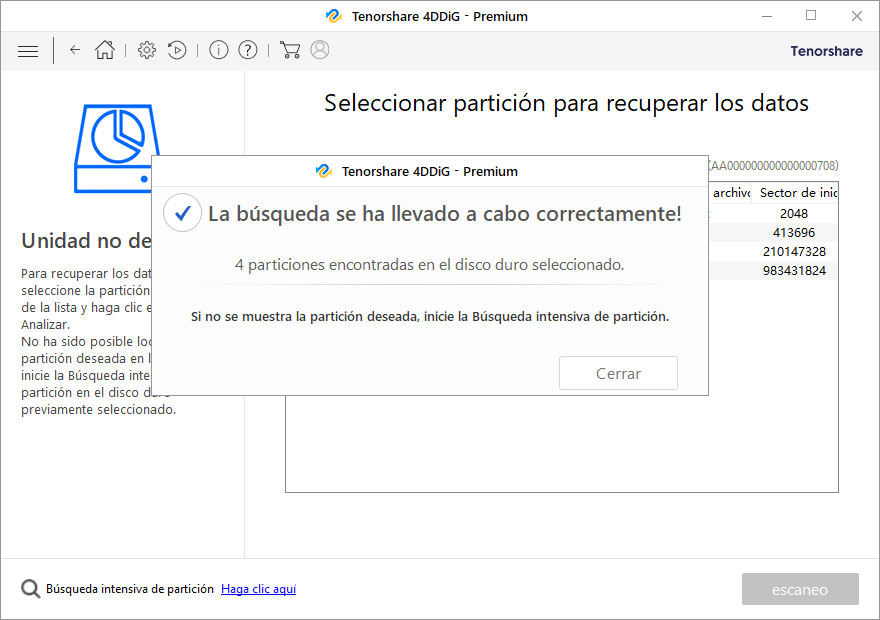Close the main window
Viewport: 880px width, 620px height.
856,16
